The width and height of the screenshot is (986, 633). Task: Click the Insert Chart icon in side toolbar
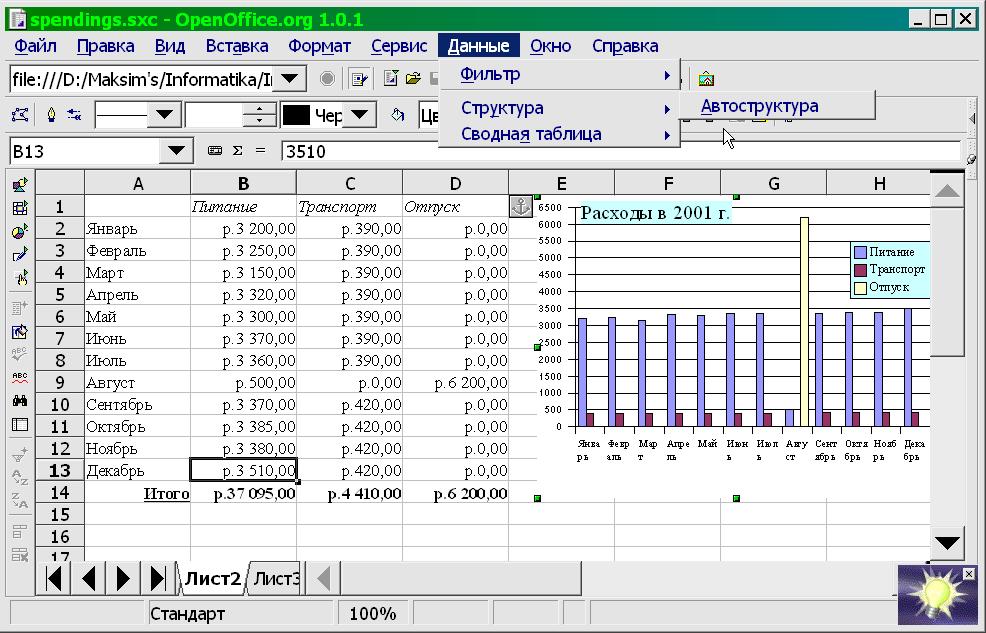(20, 231)
